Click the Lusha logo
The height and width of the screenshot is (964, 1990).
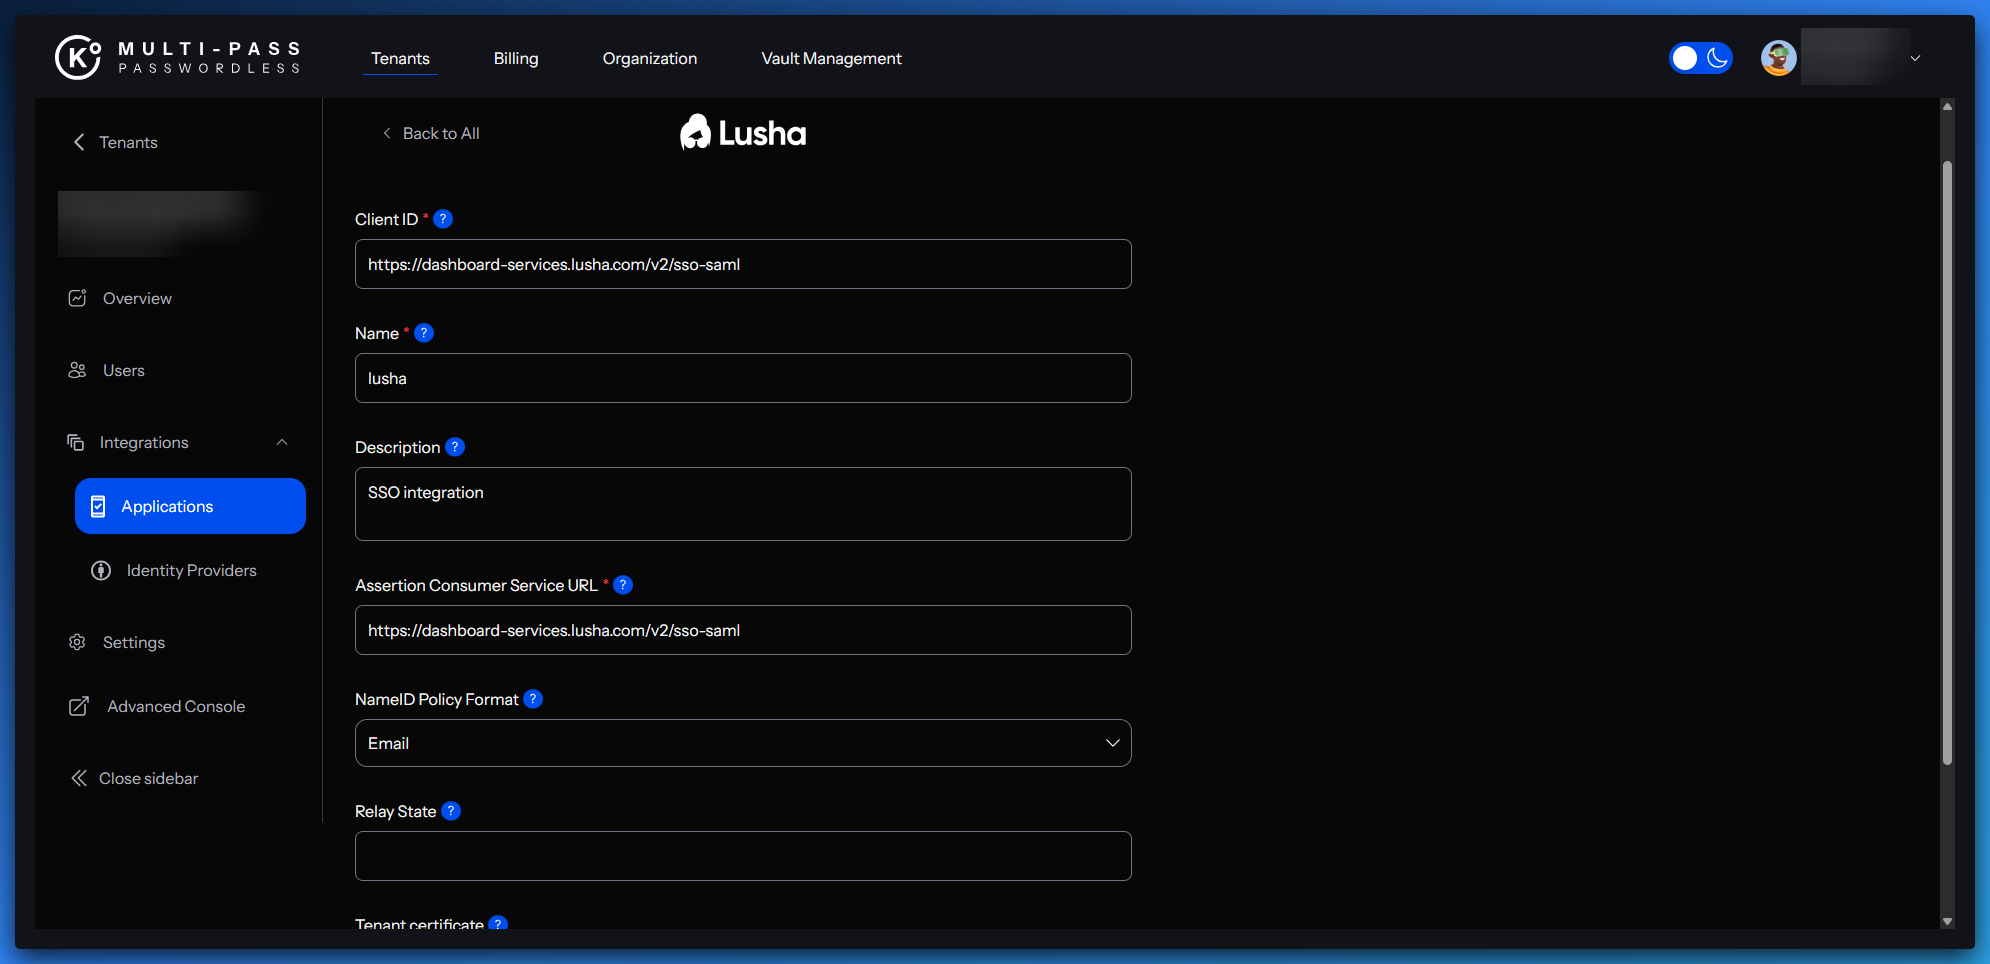(x=743, y=133)
